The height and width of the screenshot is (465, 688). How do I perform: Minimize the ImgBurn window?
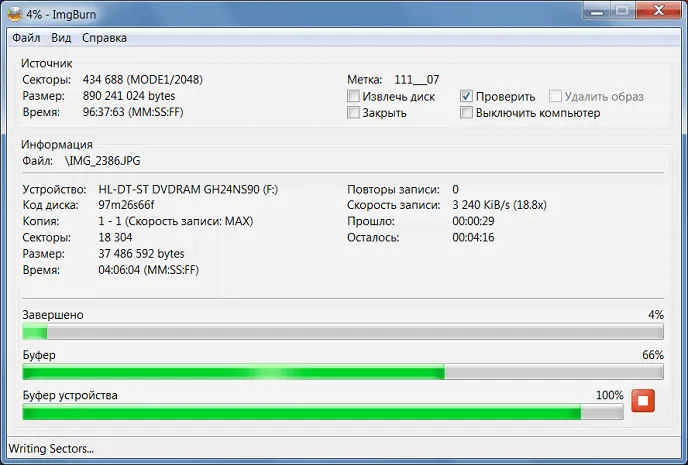click(x=597, y=11)
